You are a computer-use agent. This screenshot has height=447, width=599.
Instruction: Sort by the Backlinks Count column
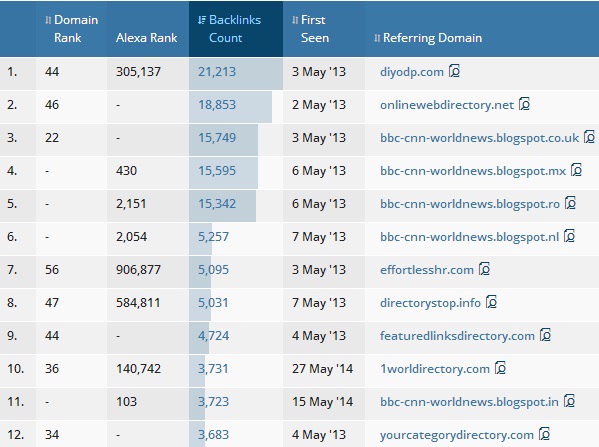pyautogui.click(x=229, y=29)
